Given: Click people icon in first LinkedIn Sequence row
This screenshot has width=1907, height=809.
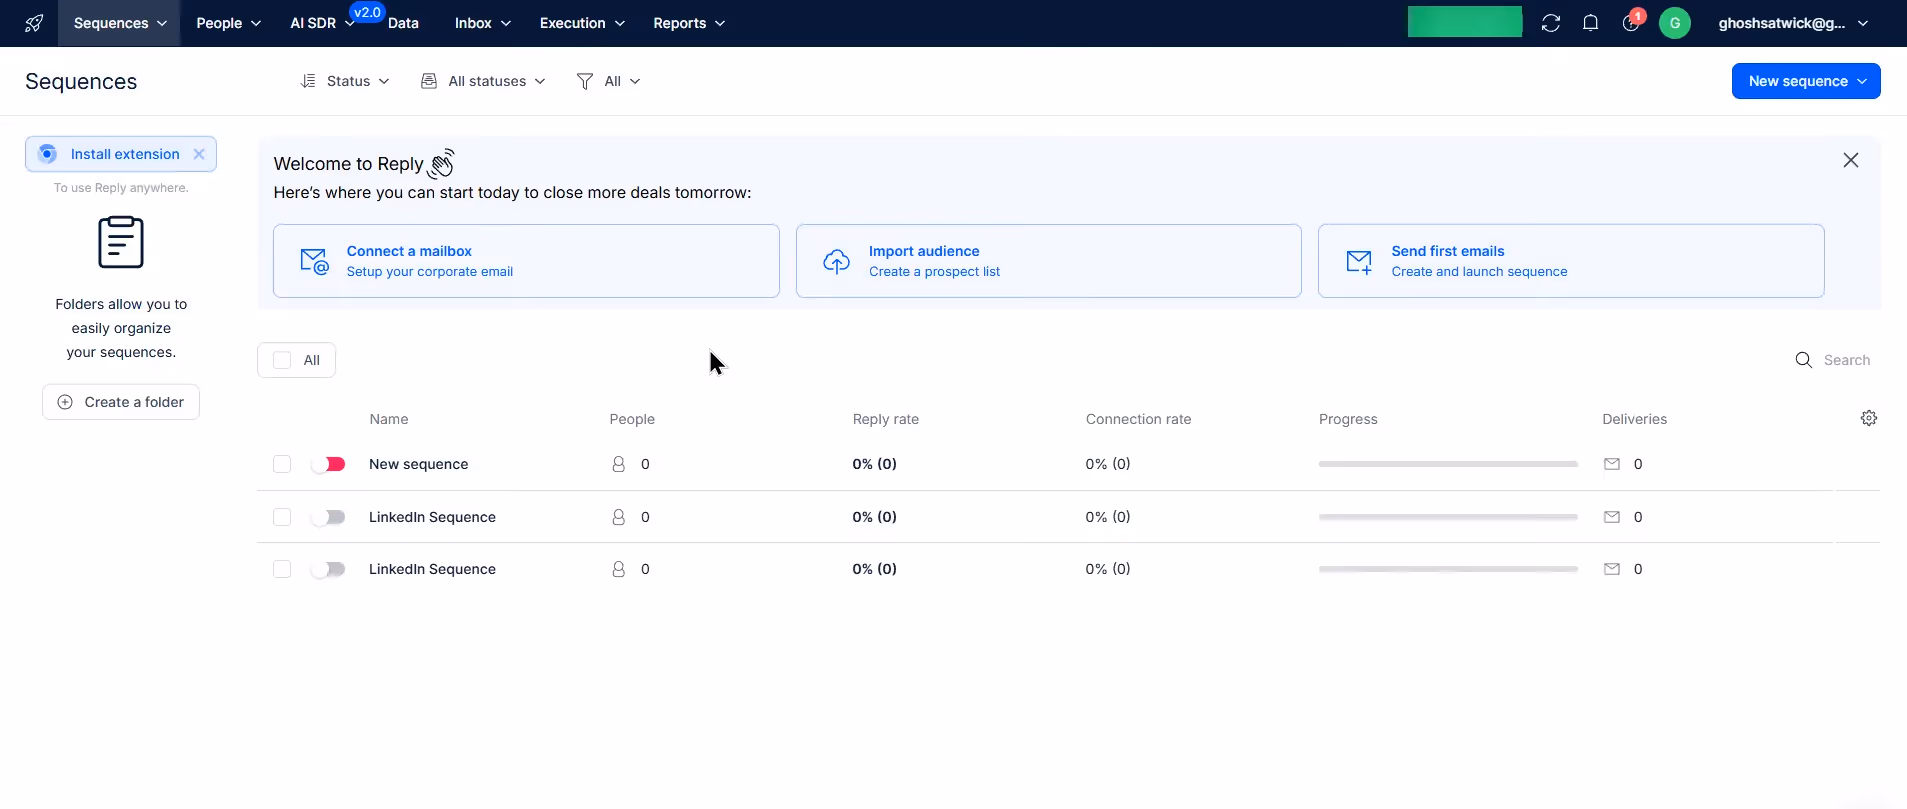Looking at the screenshot, I should [x=619, y=517].
